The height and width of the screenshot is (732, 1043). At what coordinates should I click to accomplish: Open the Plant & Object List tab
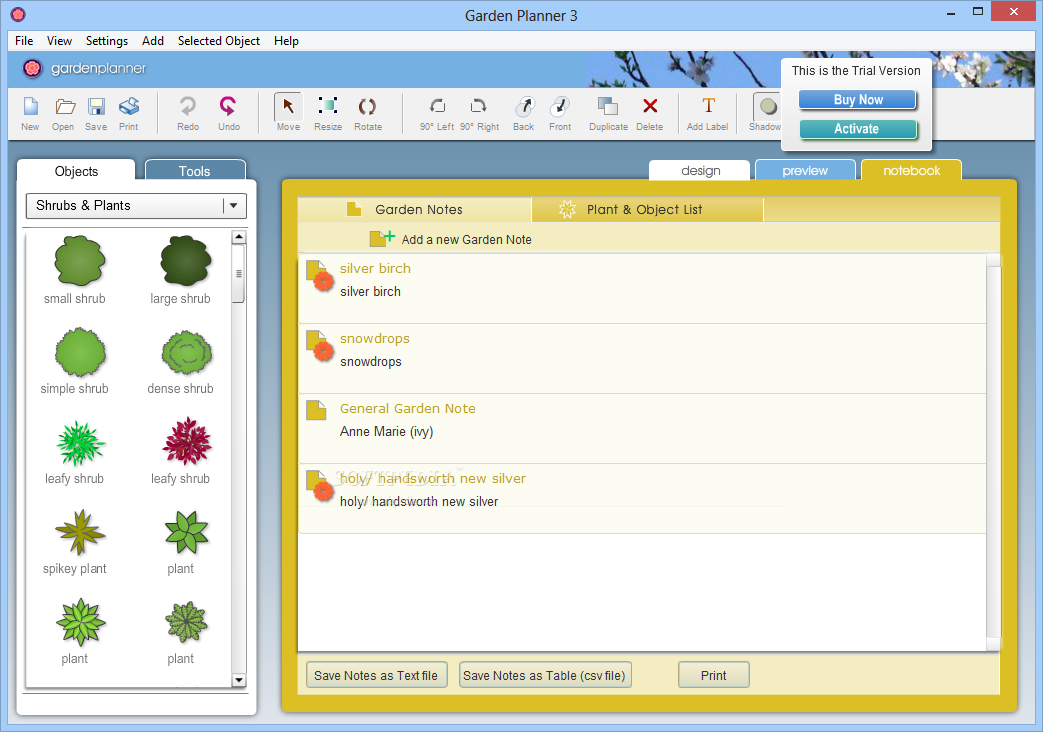647,210
